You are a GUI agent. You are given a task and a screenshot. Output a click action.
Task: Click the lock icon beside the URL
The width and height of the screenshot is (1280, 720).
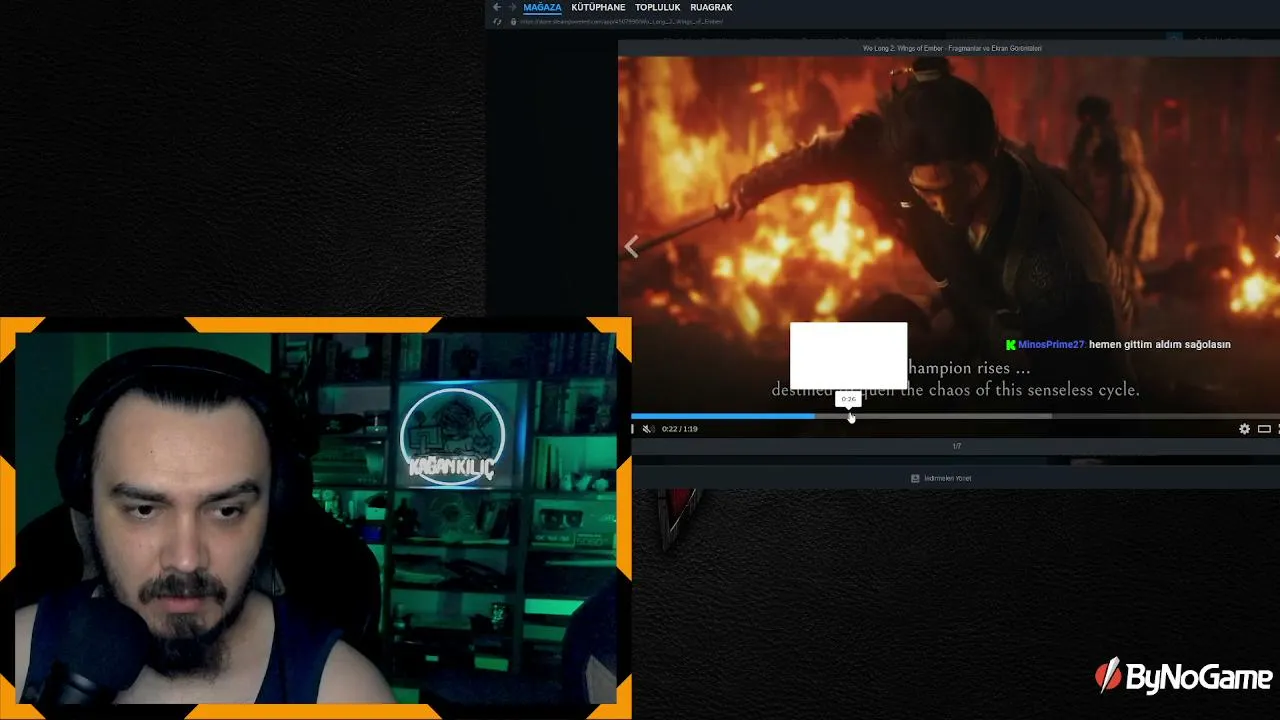(513, 21)
